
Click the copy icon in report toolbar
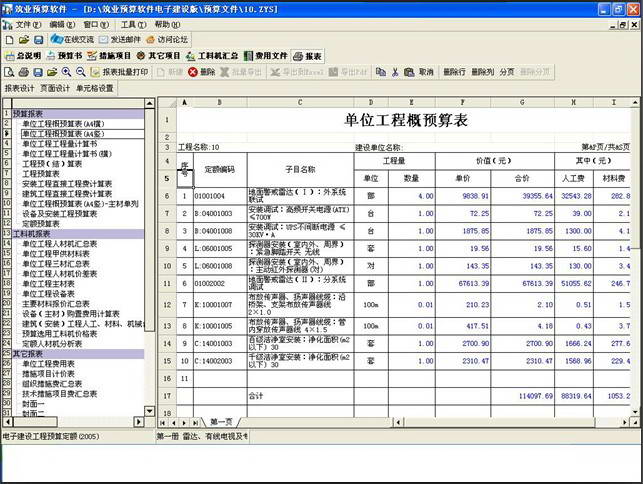tap(381, 72)
